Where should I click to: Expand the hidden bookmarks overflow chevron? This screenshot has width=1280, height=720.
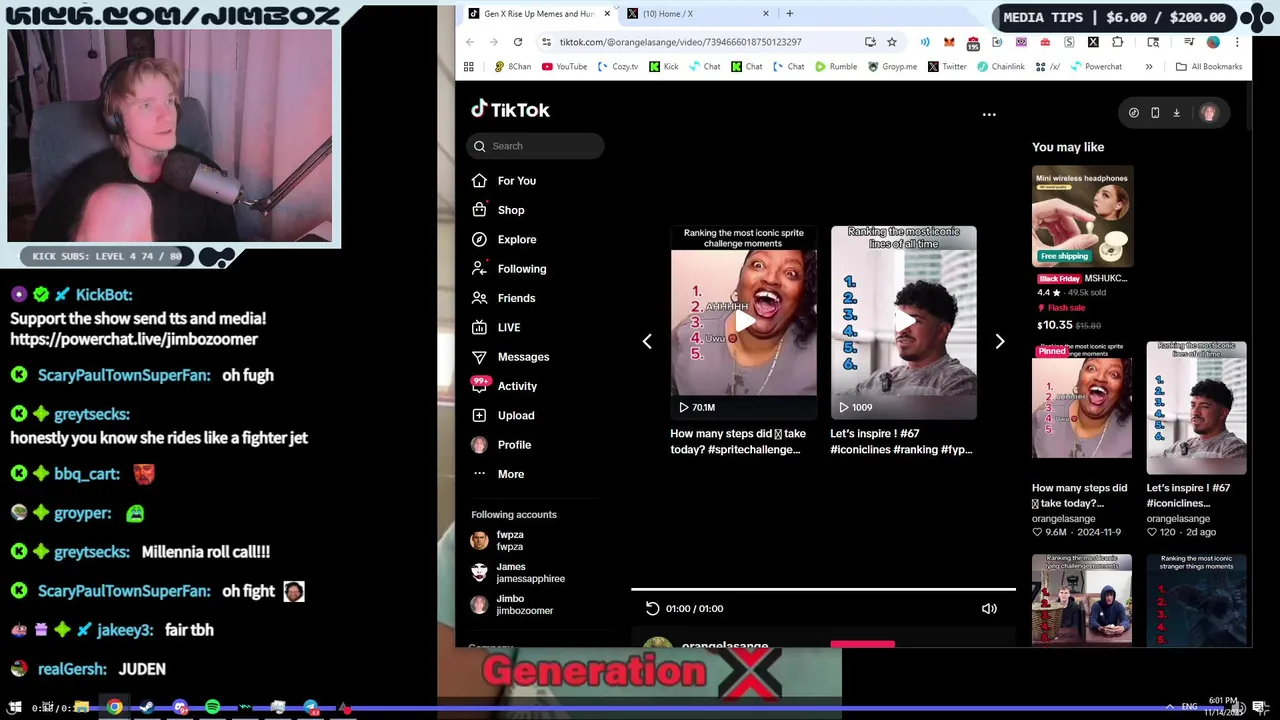click(1148, 67)
